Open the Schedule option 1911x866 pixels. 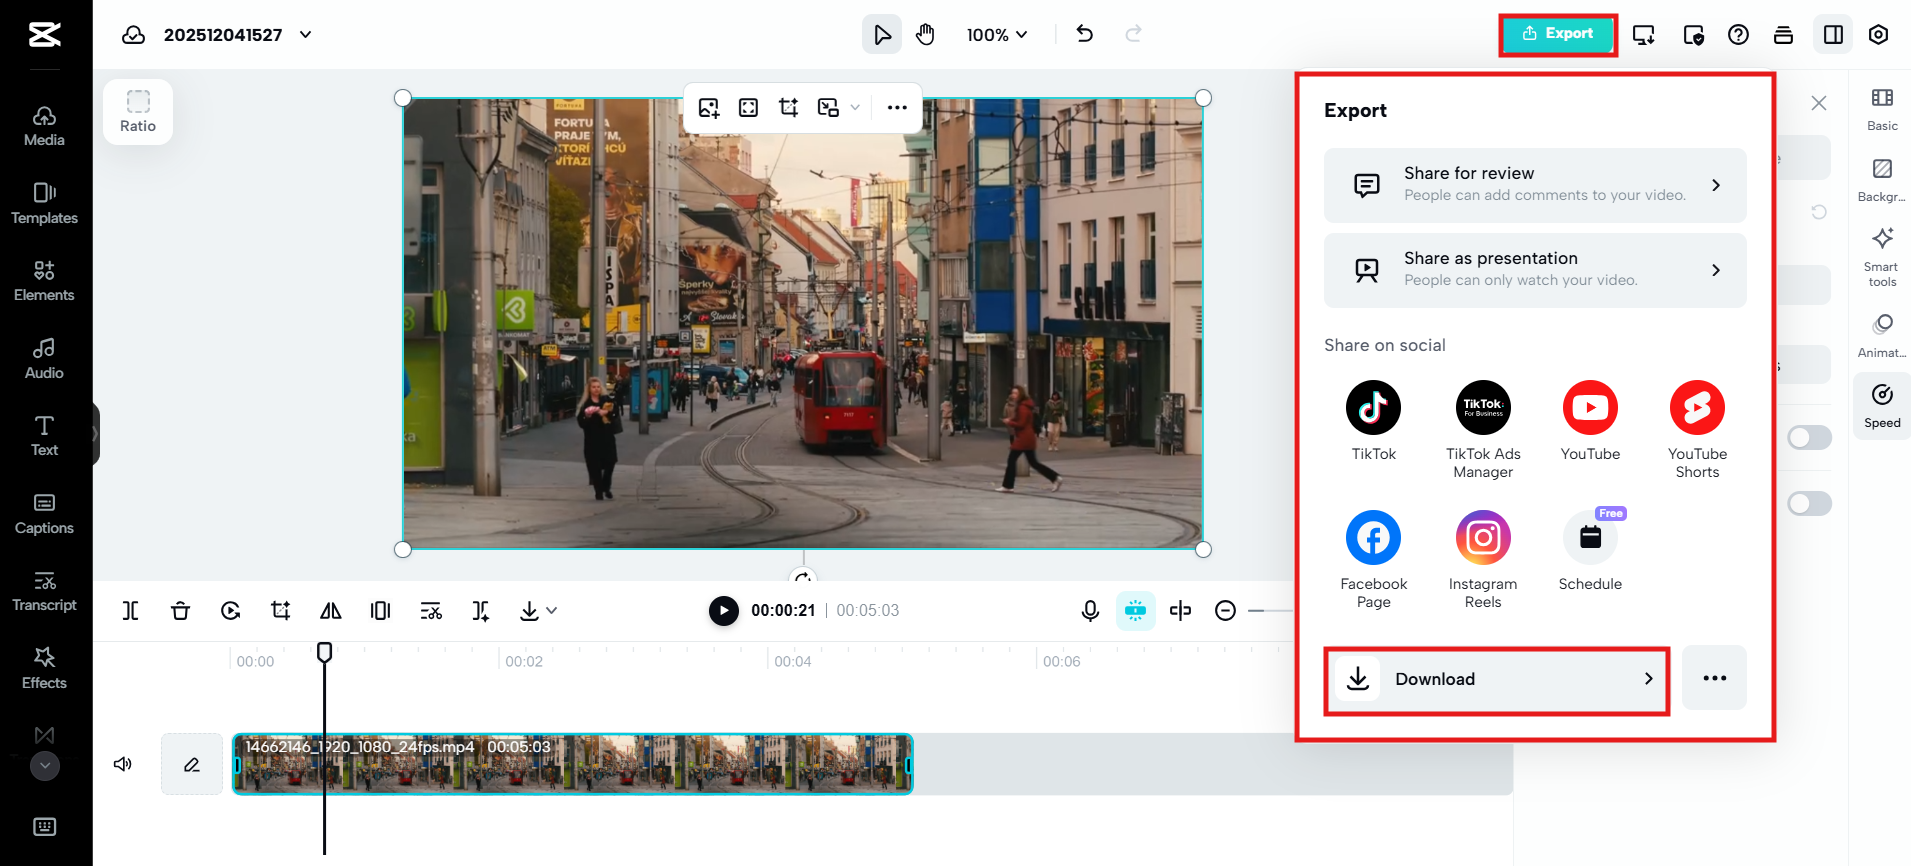pos(1590,551)
